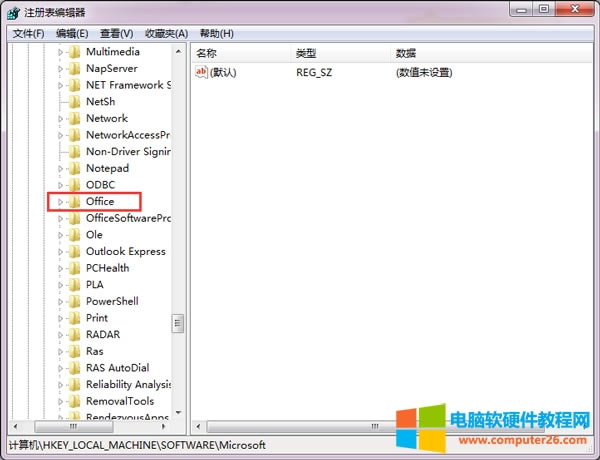
Task: Open the 编辑(E) menu
Action: (x=72, y=34)
